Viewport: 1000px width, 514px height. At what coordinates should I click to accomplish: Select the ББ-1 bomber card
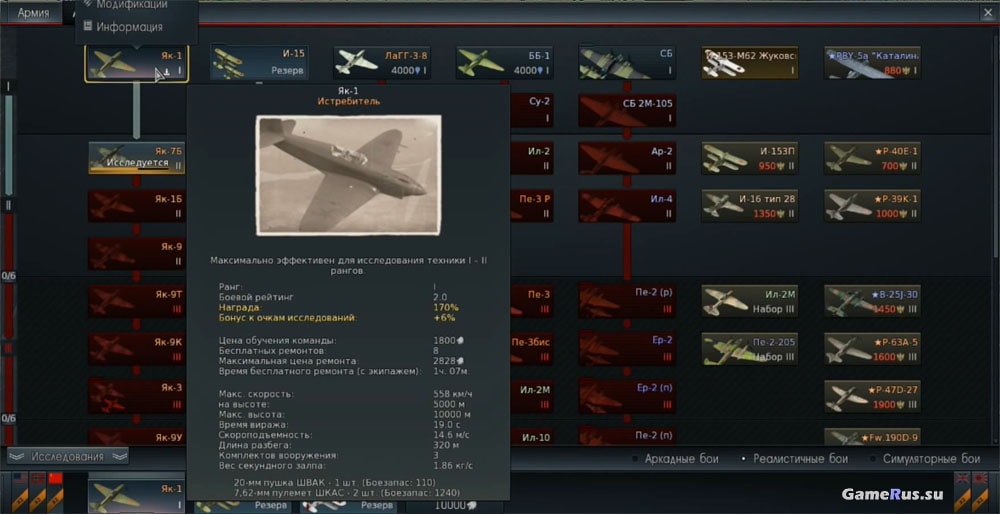coord(504,62)
